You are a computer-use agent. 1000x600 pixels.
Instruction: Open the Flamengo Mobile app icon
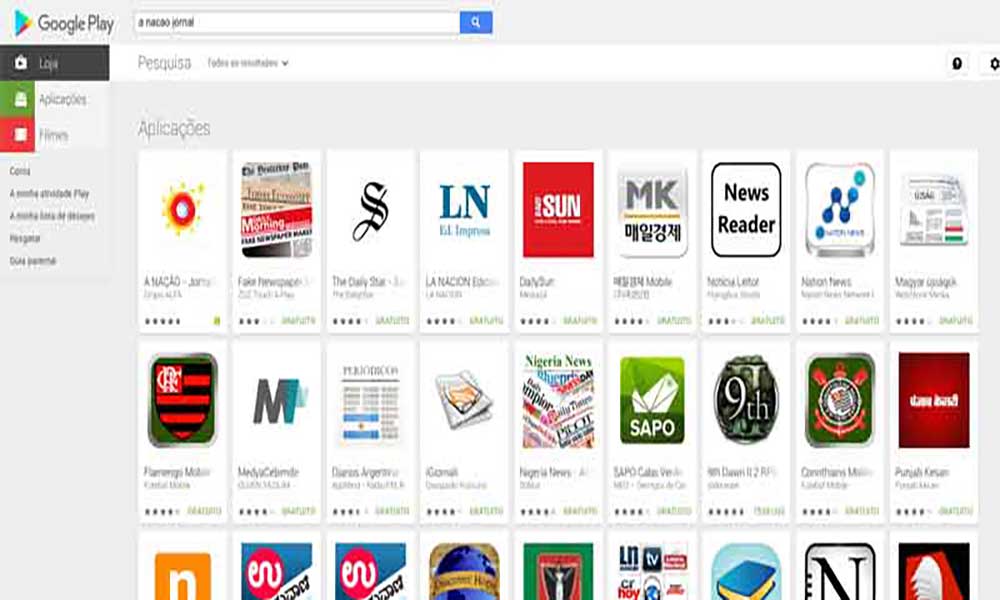click(x=182, y=400)
